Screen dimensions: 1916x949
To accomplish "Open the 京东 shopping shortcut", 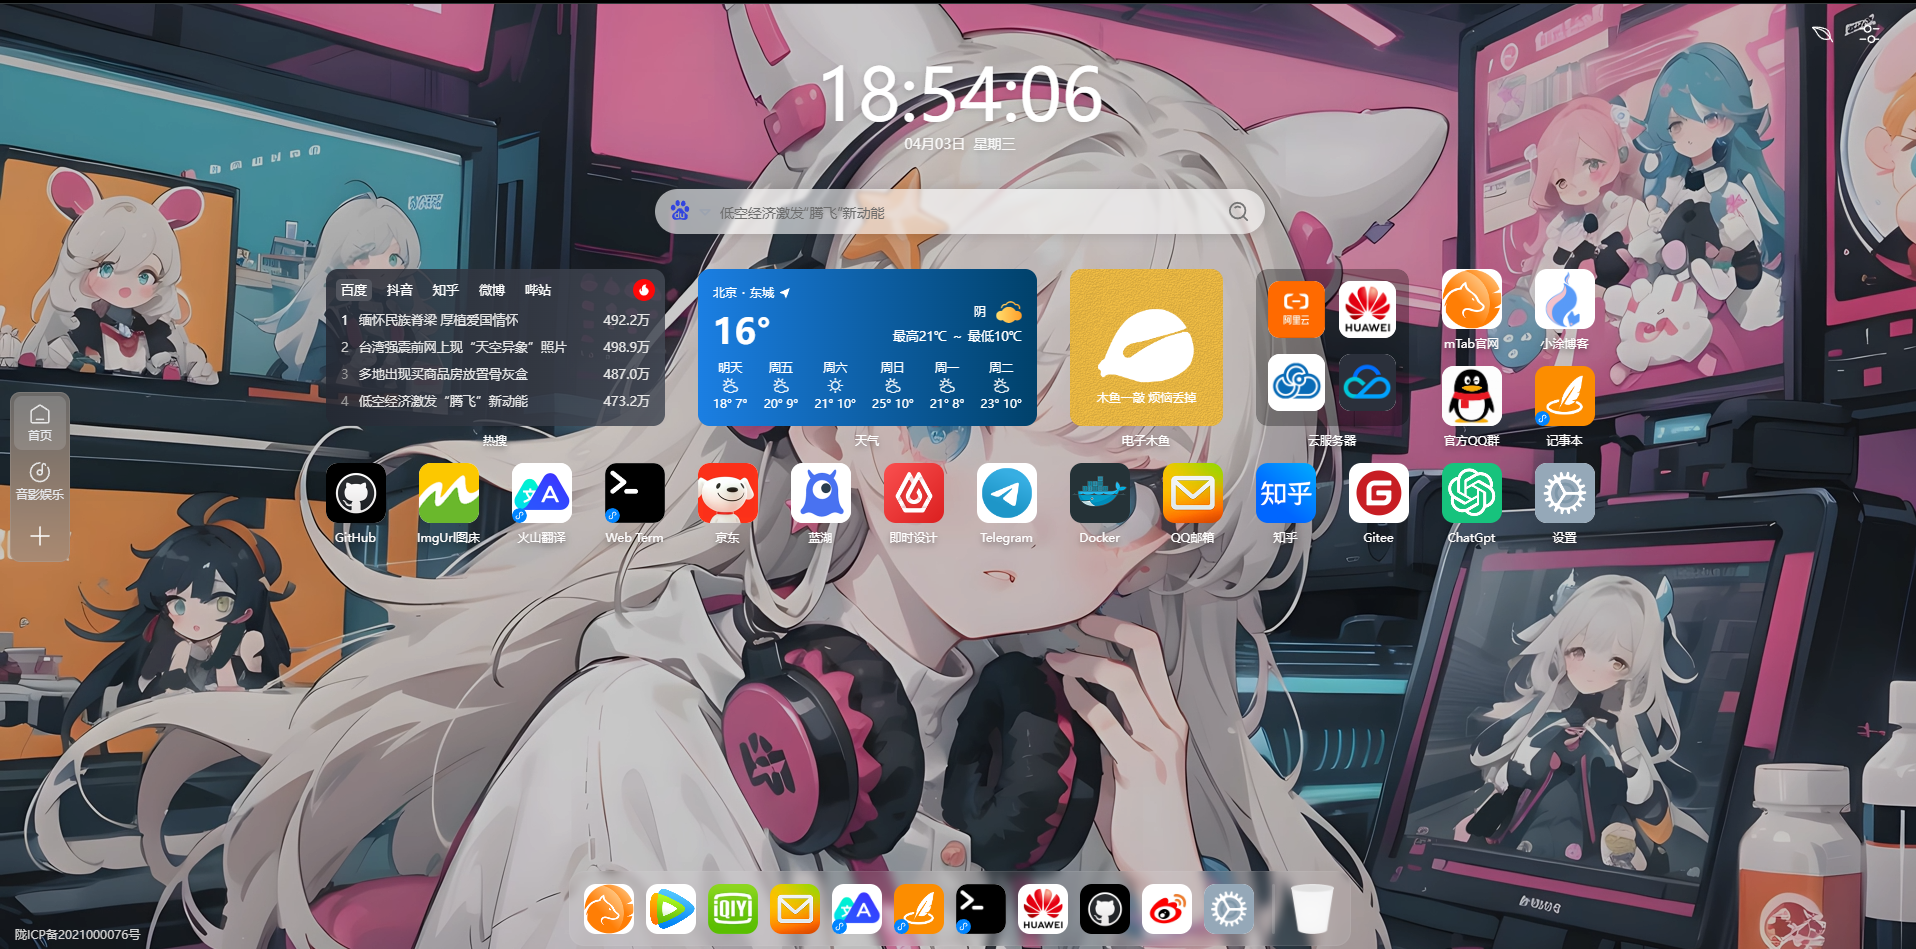I will click(727, 493).
